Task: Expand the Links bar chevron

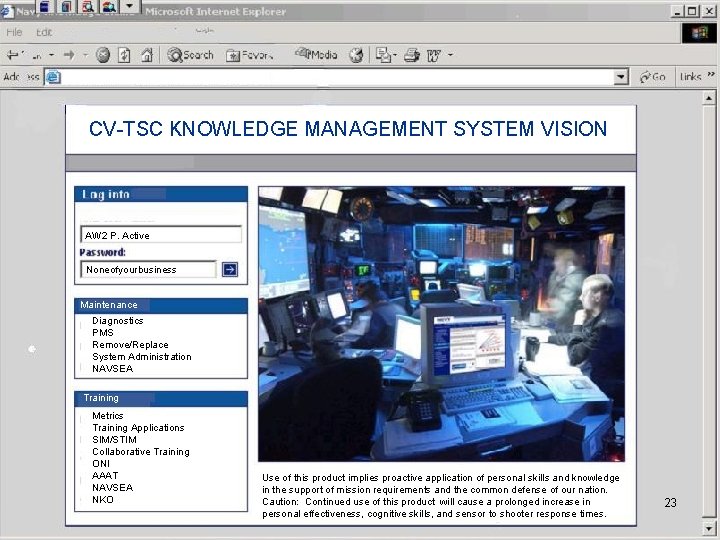Action: pyautogui.click(x=711, y=74)
